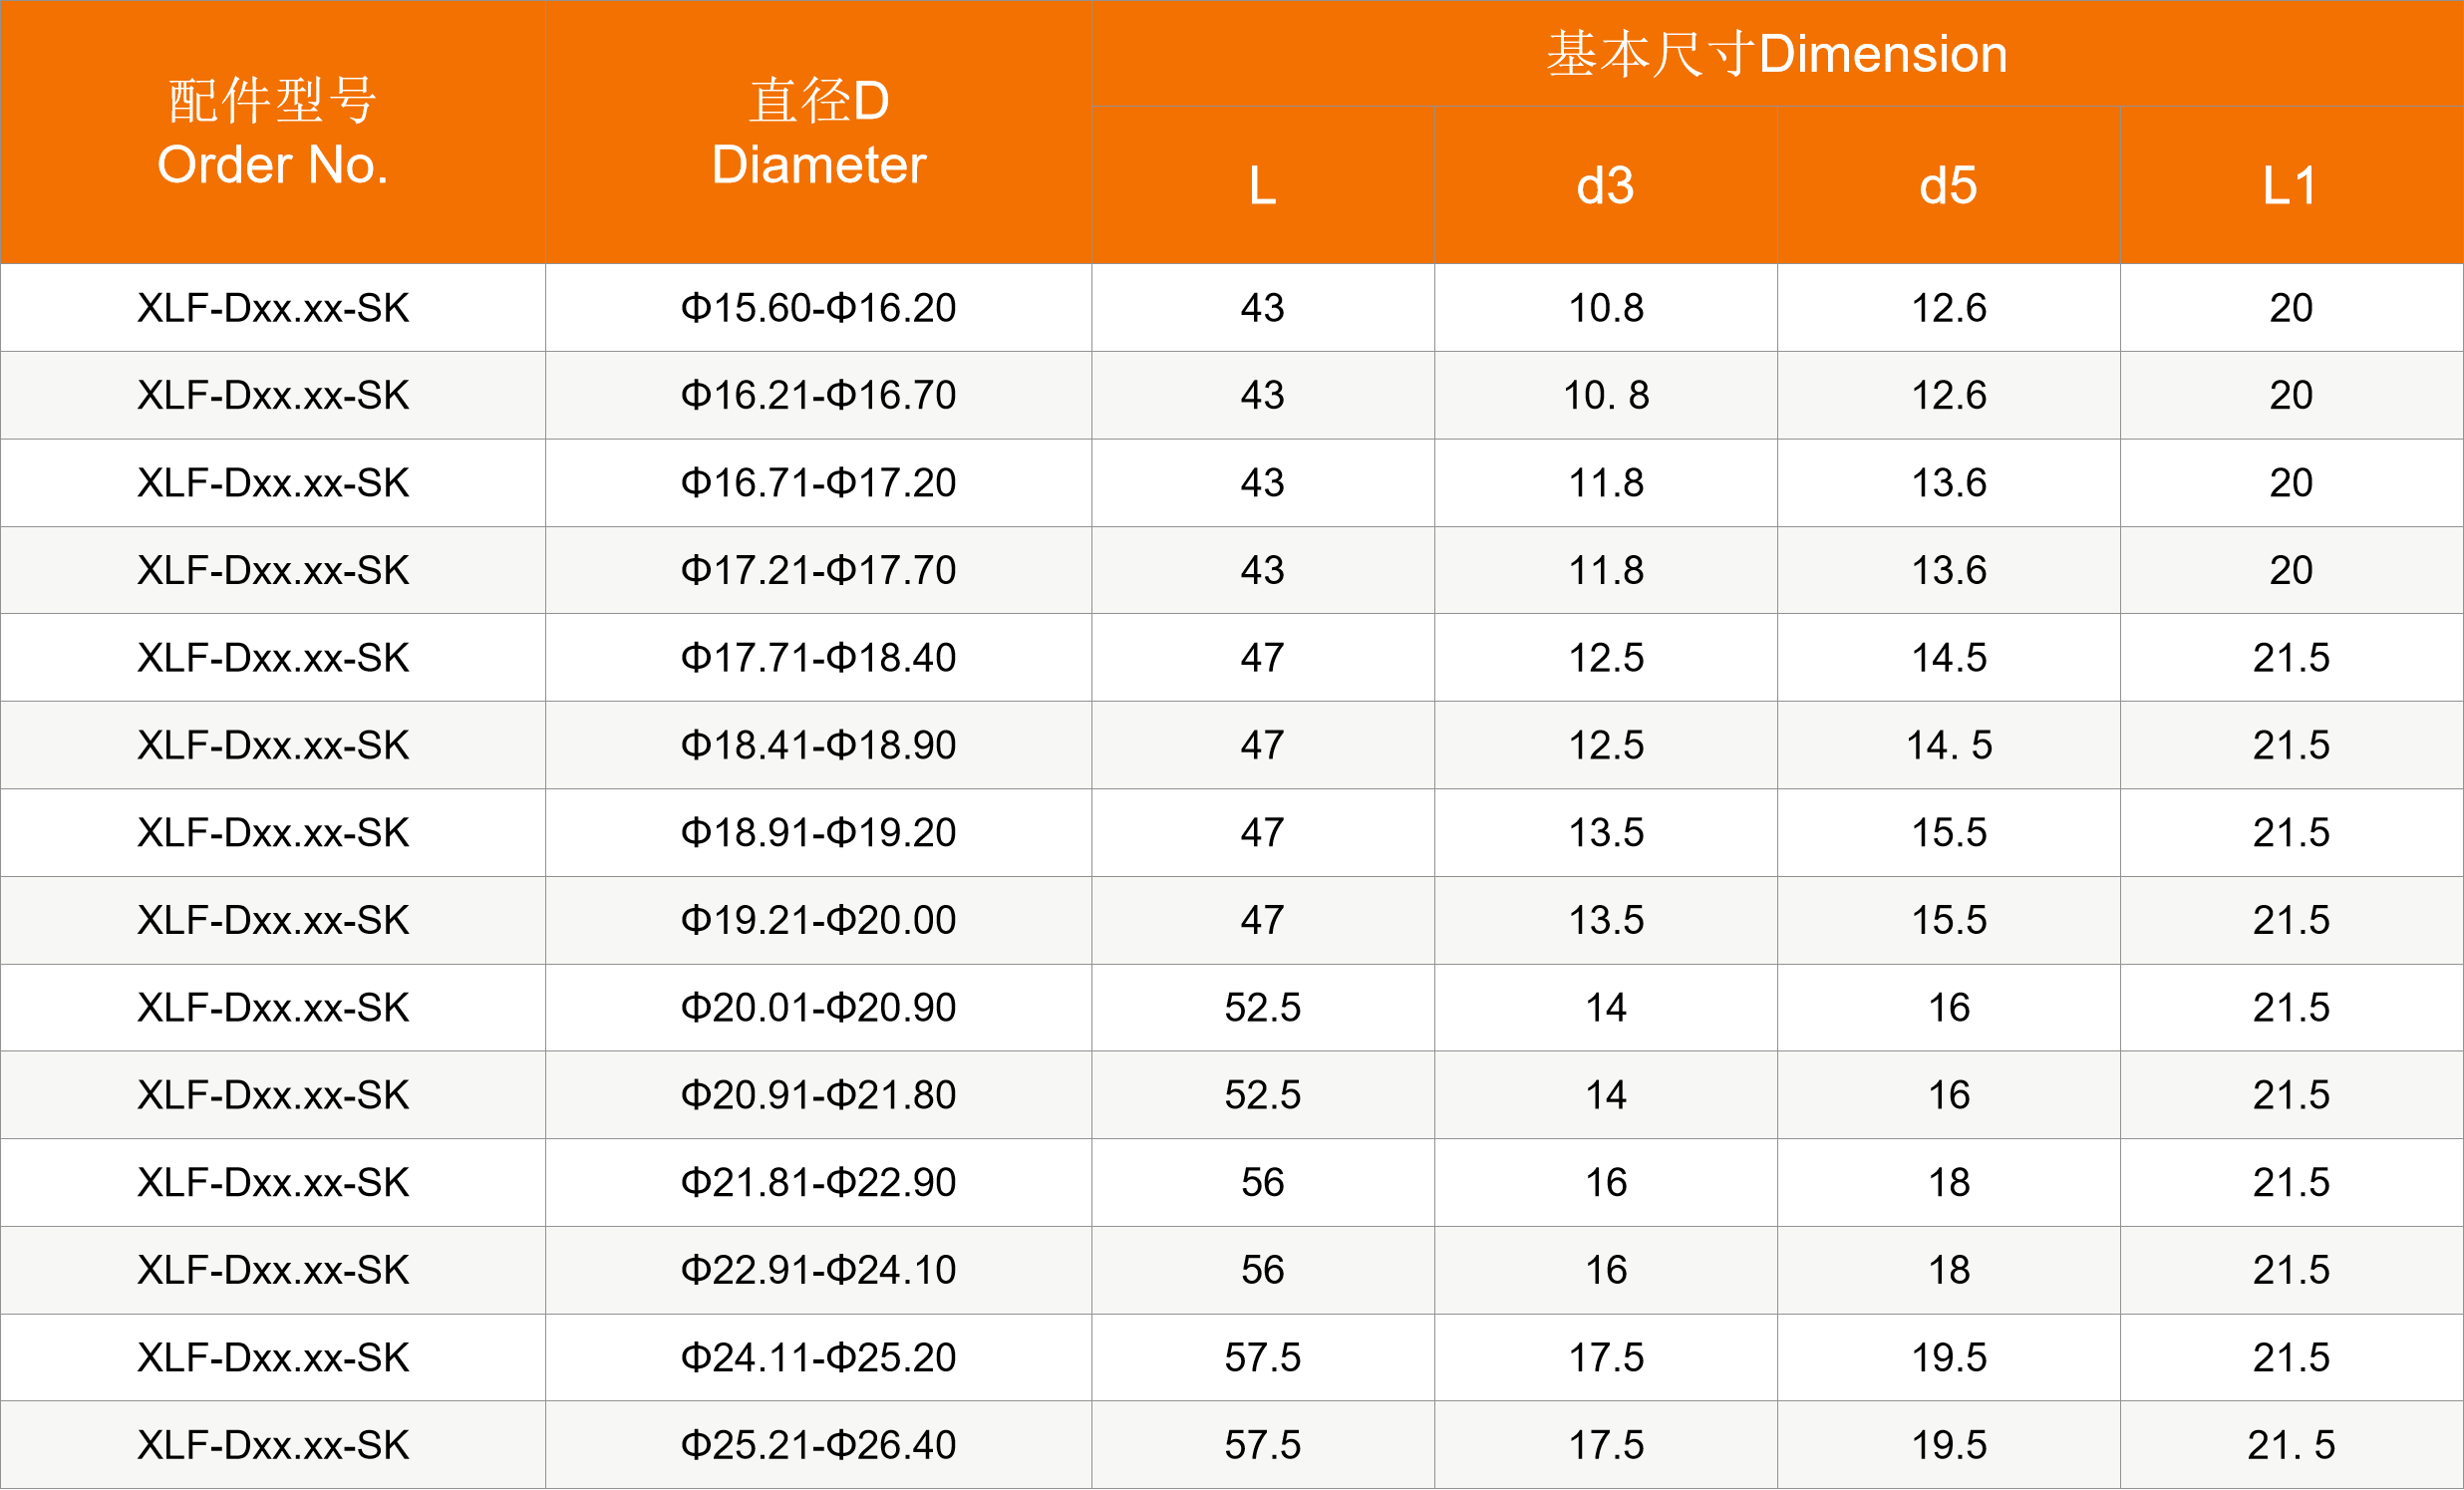Viewport: 2464px width, 1490px height.
Task: Select d3 value in the Φ18.91-Φ19.20 row
Action: click(x=1605, y=833)
